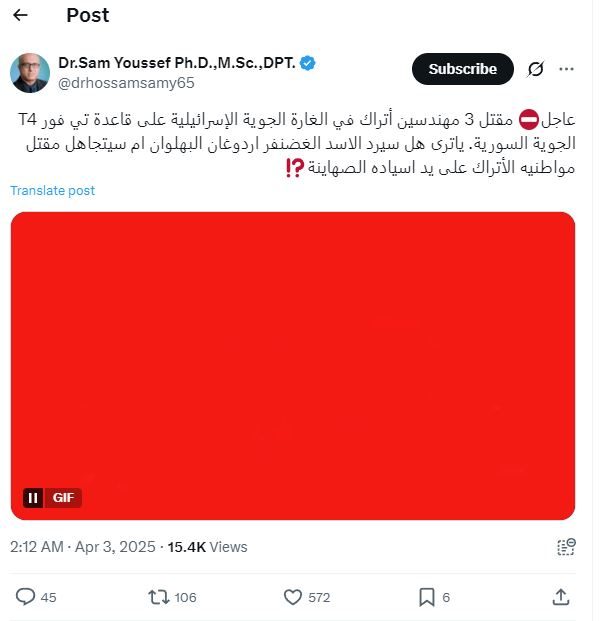
Task: View the 15.4K Views analytics
Action: tap(207, 547)
